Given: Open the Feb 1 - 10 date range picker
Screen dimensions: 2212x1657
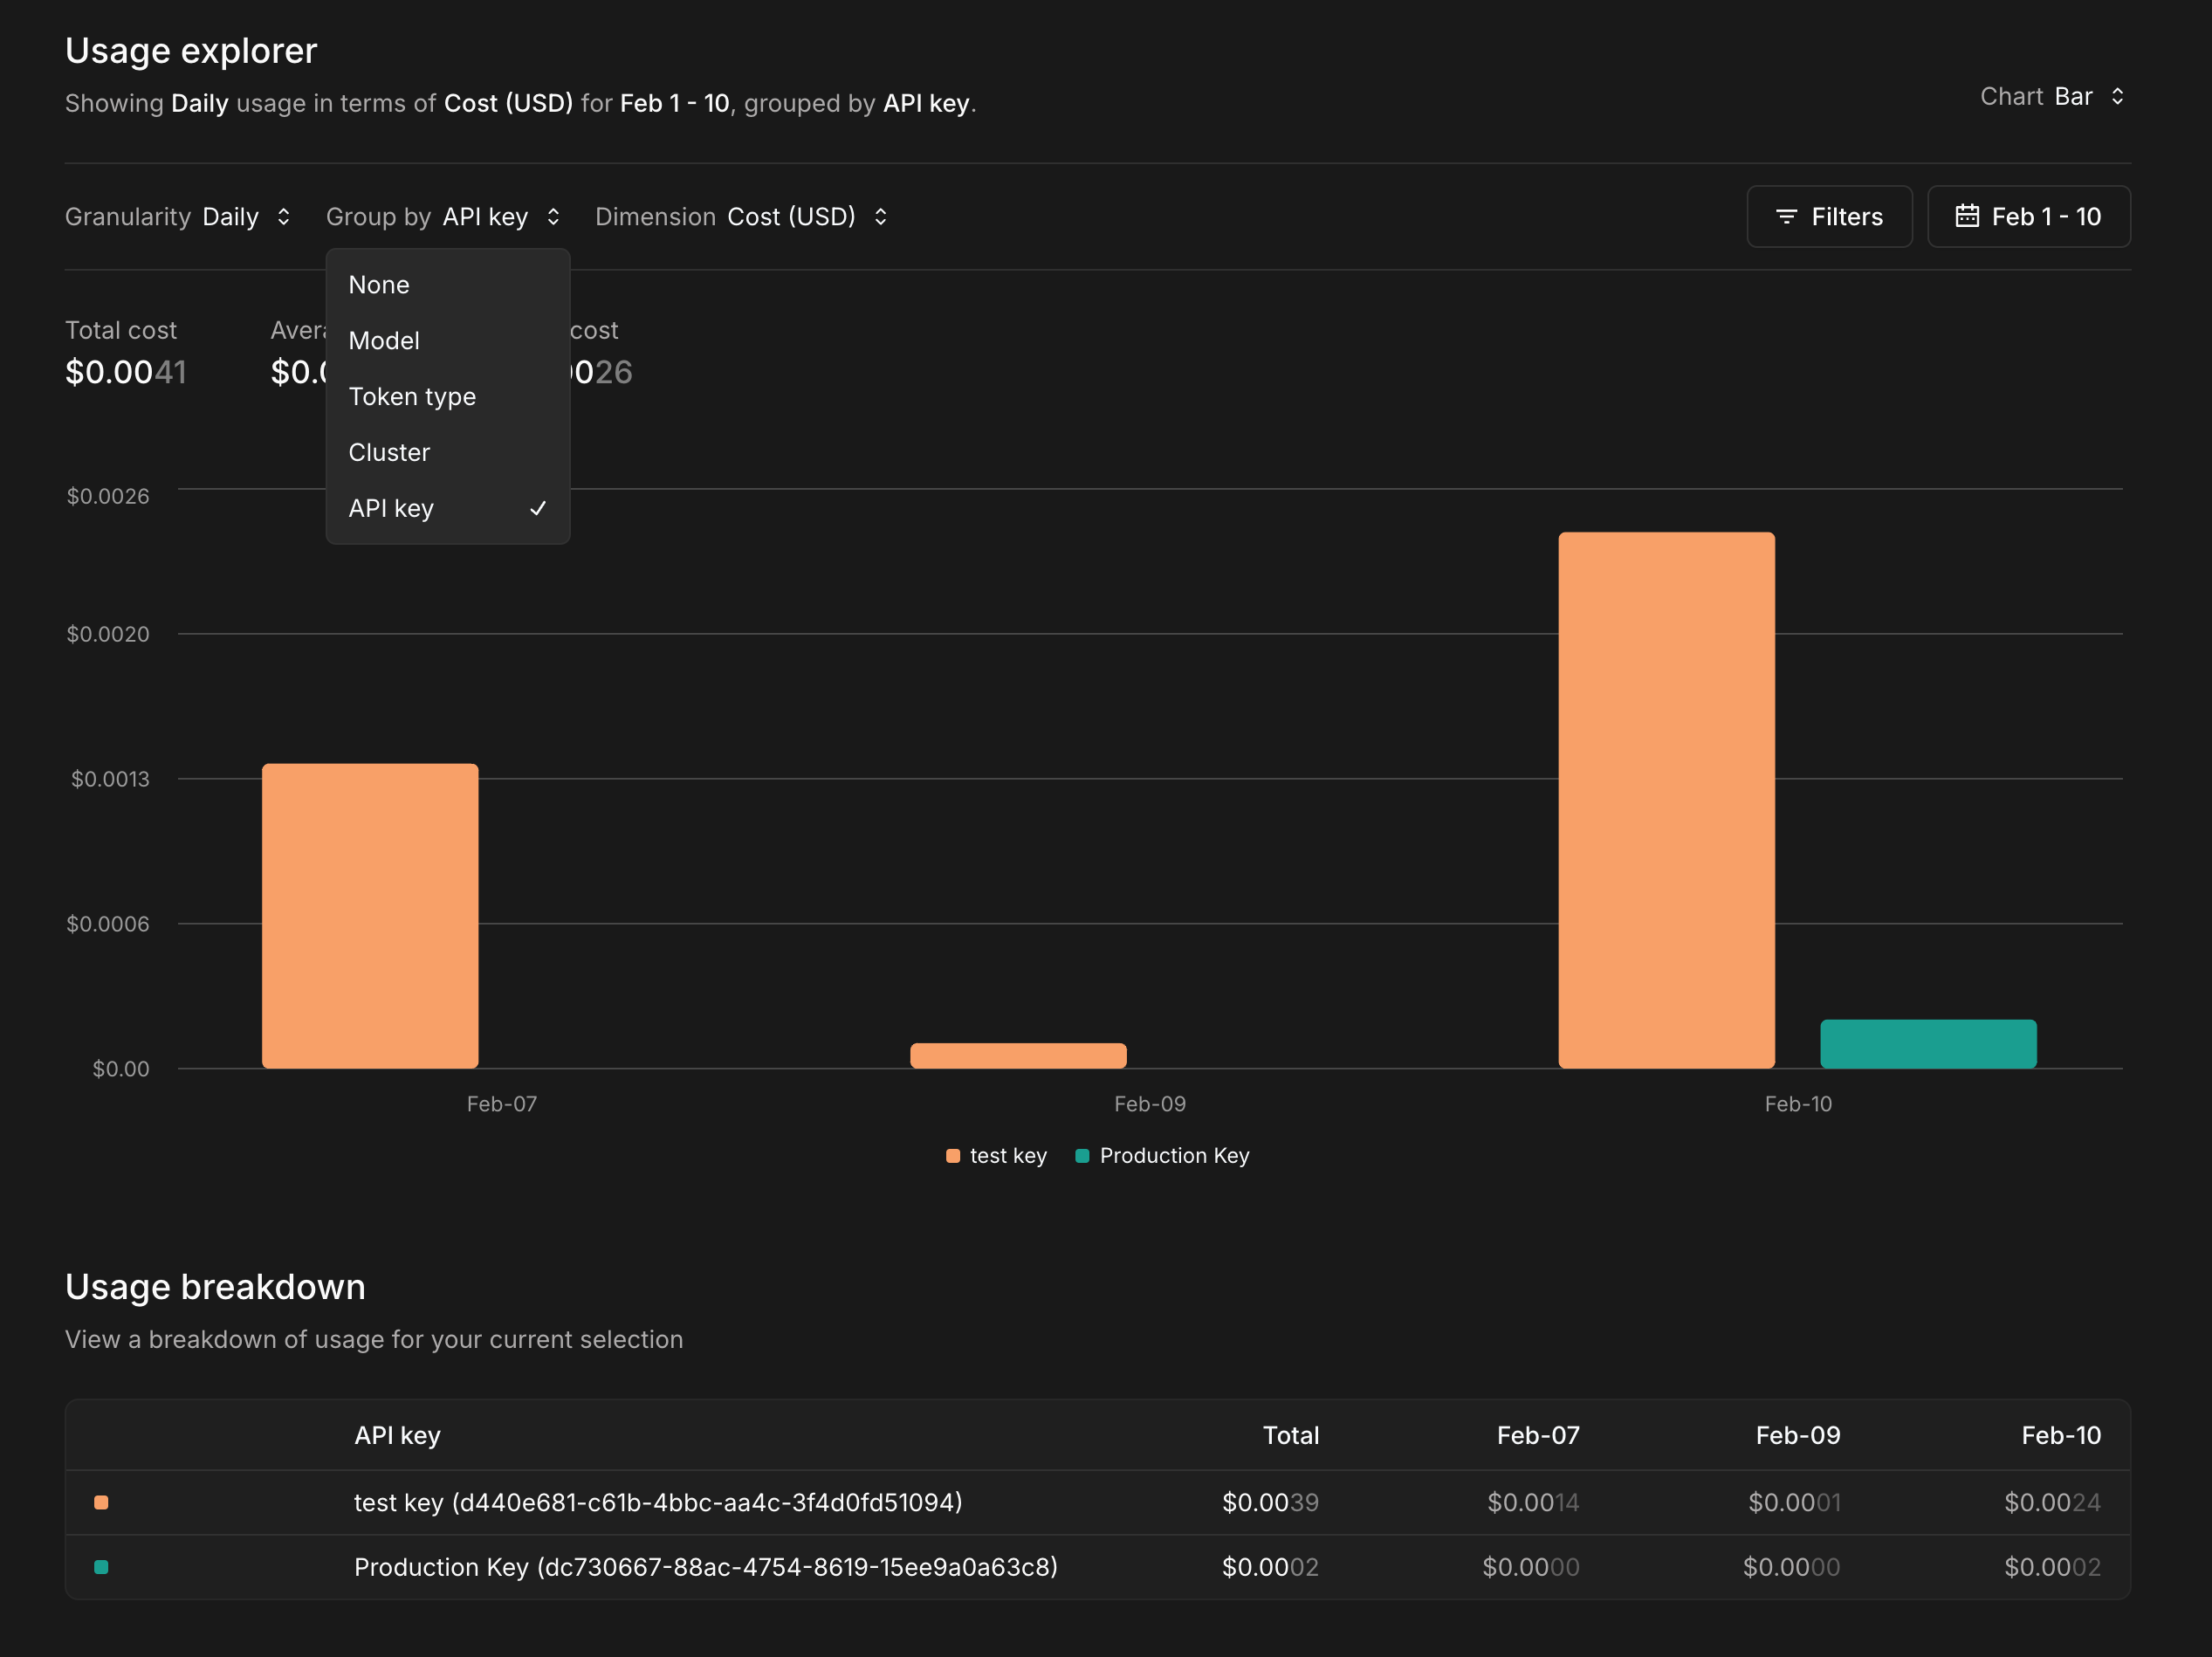Looking at the screenshot, I should tap(2028, 217).
